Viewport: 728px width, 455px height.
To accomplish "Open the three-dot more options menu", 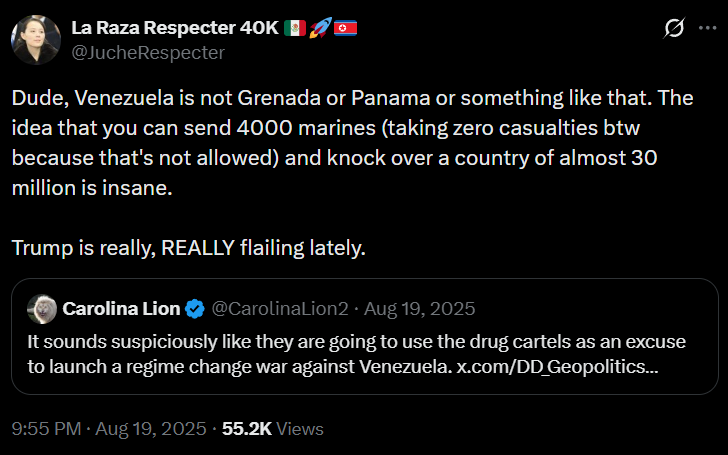I will pos(706,29).
